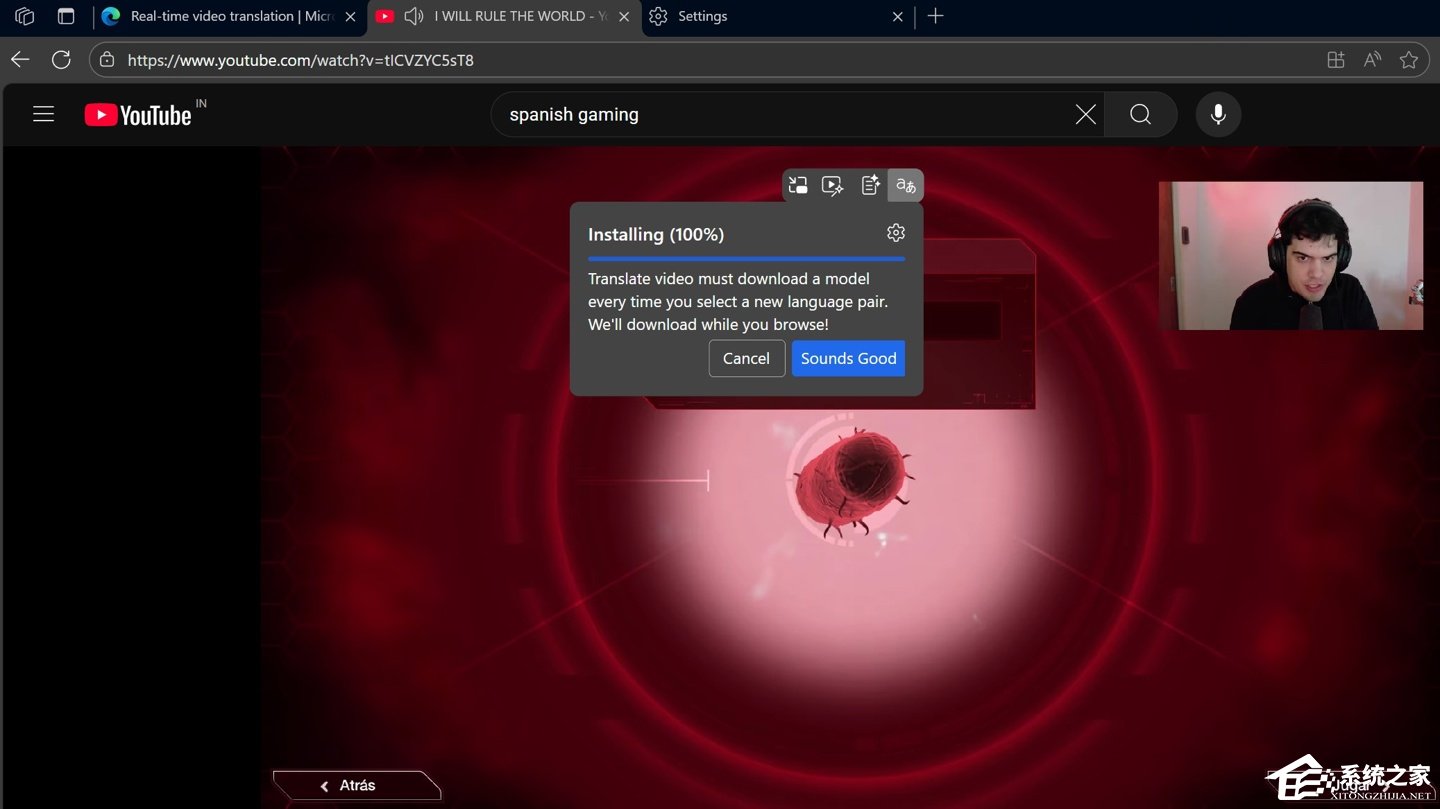Activate Read aloud from the address bar

1372,60
